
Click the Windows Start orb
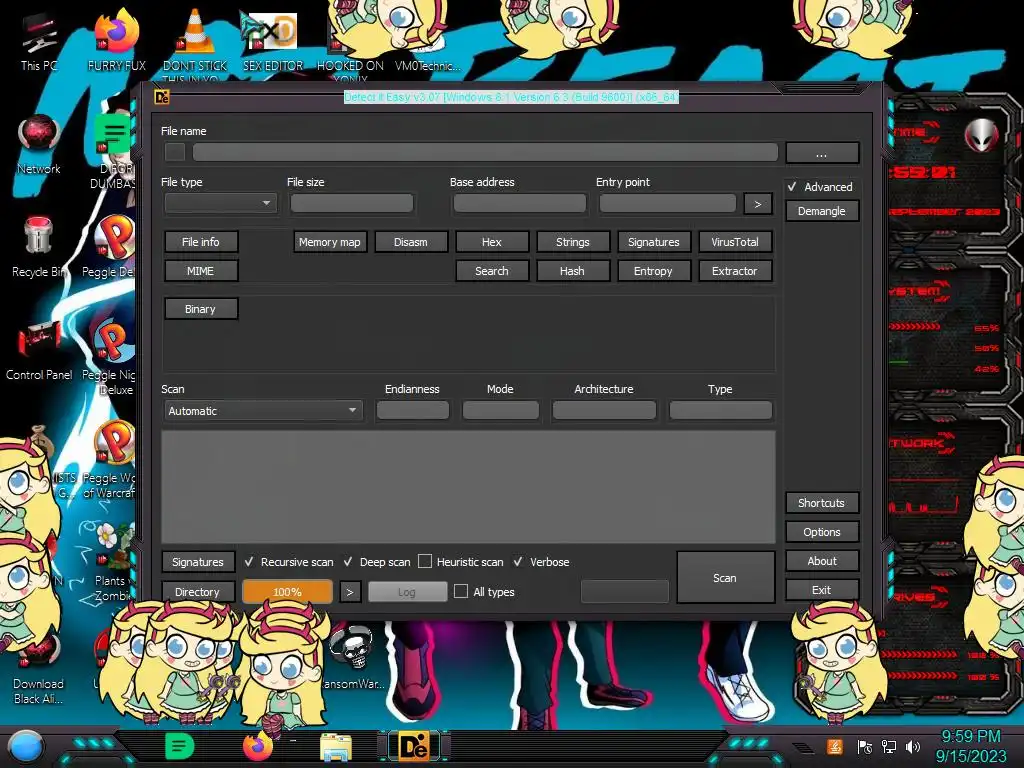(x=26, y=747)
